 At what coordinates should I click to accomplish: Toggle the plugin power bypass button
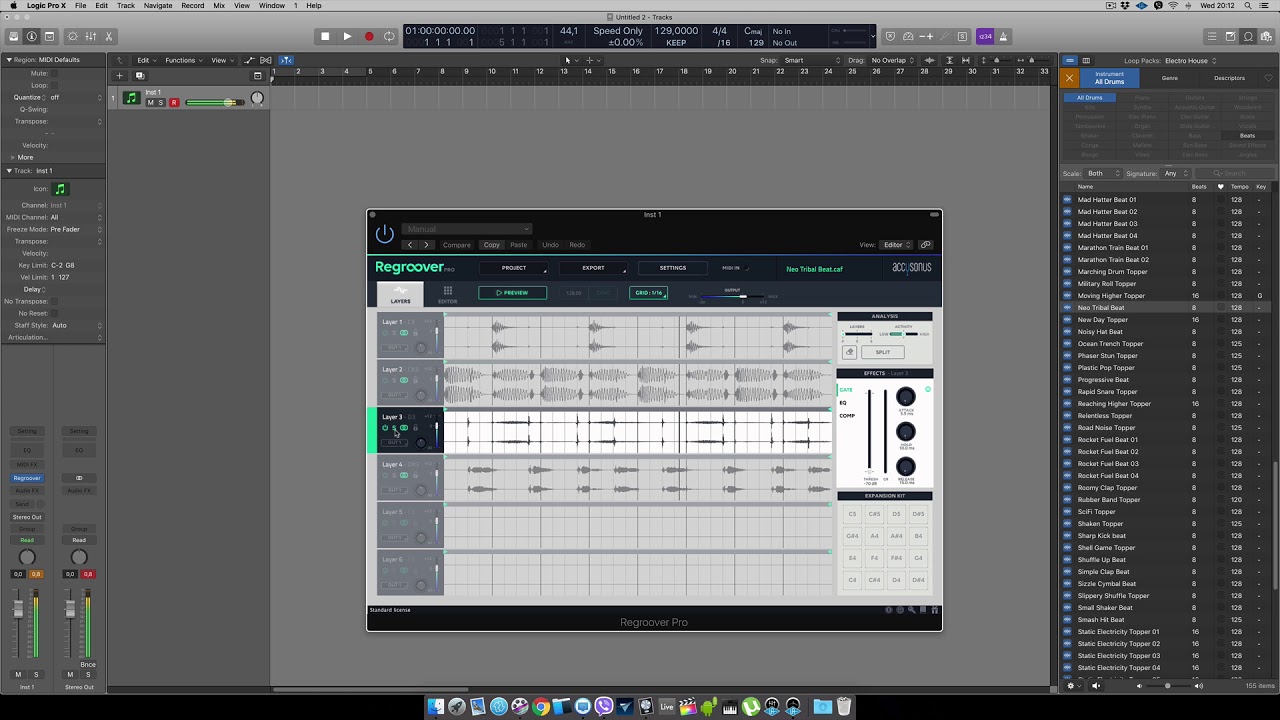385,235
